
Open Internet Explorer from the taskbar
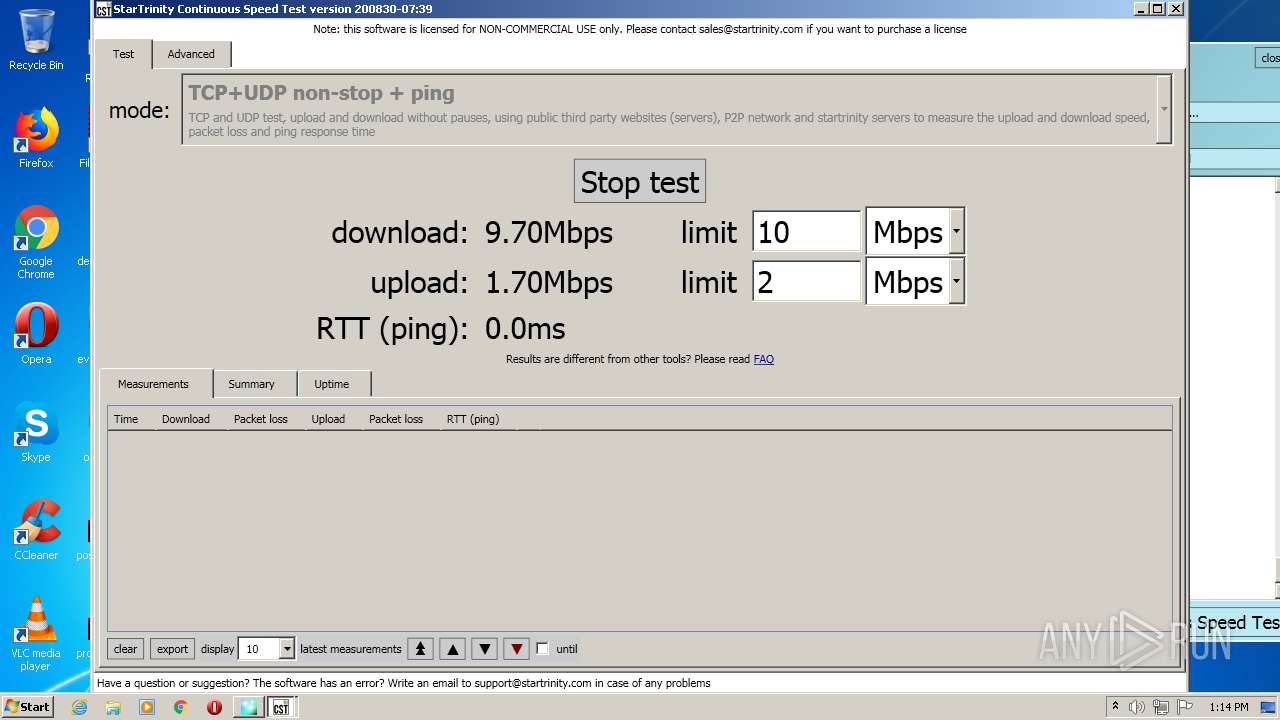point(80,707)
